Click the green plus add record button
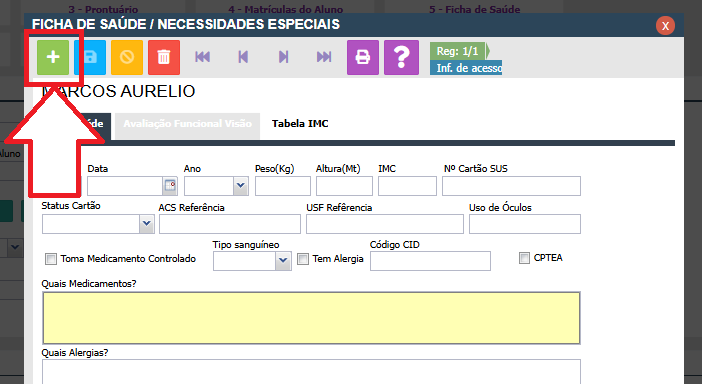This screenshot has height=384, width=705. [53, 57]
